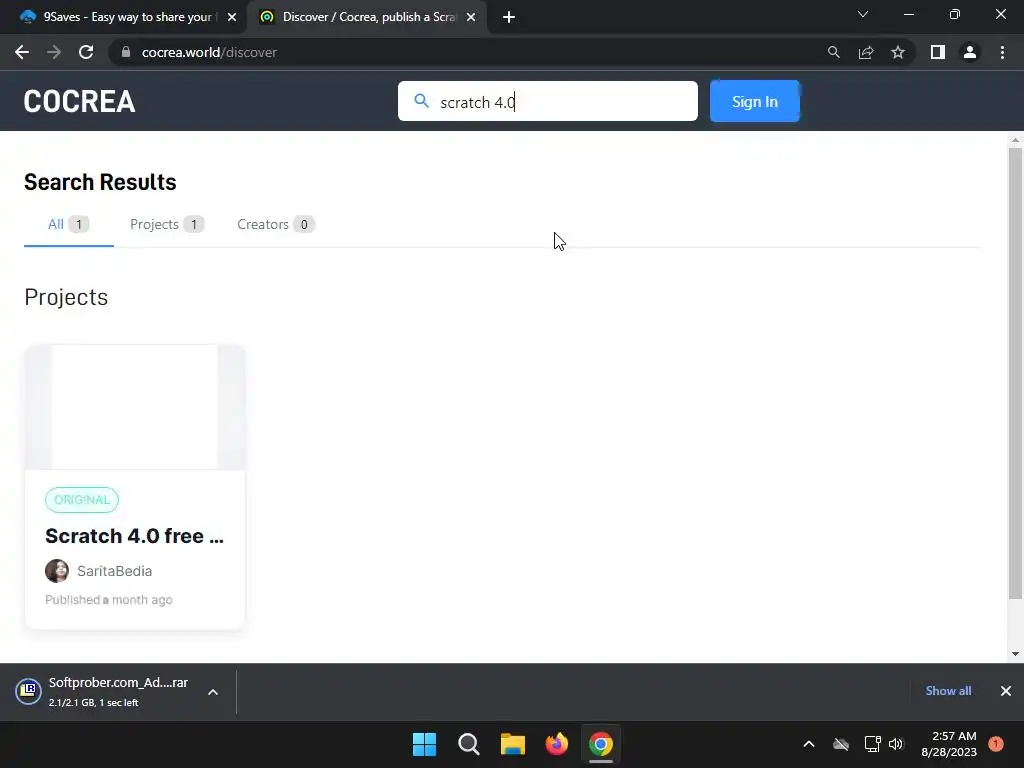Click the scrollbar down arrow

tap(1015, 654)
